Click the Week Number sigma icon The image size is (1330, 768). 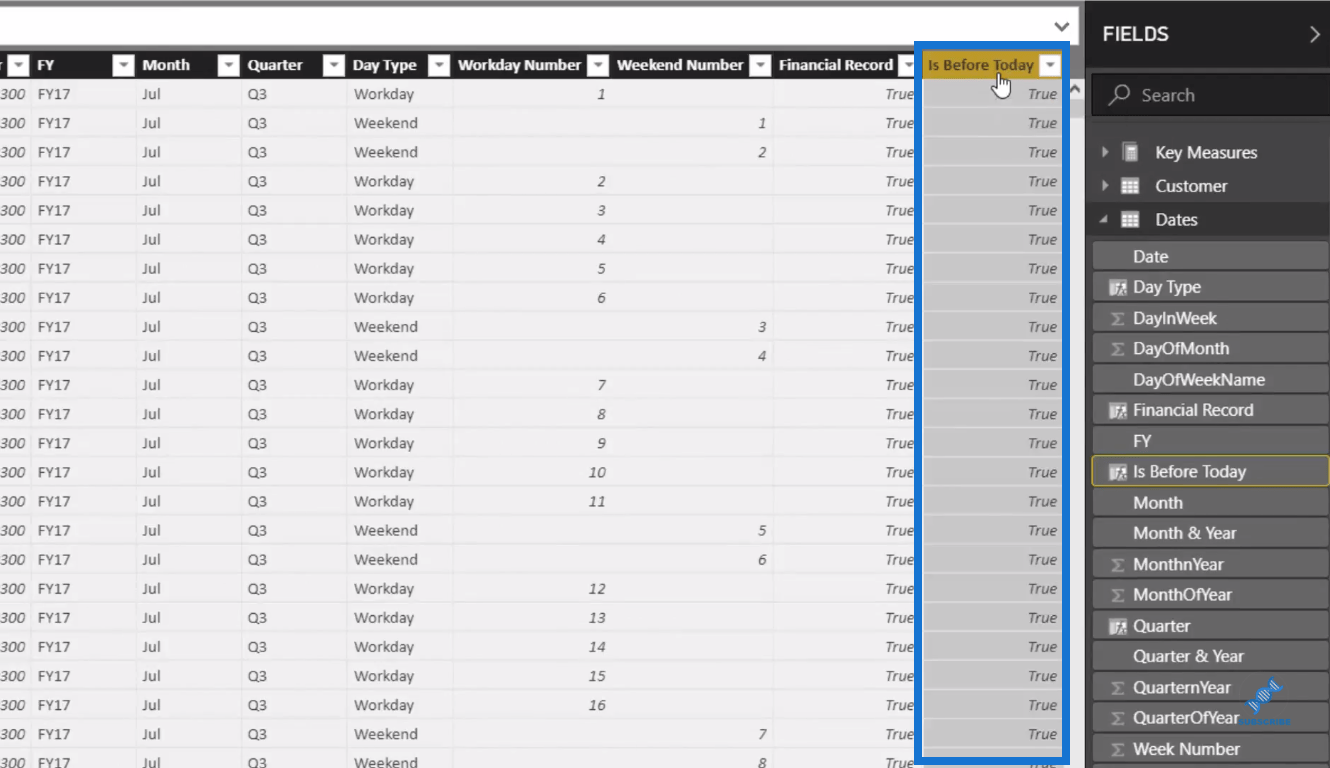(x=1118, y=749)
